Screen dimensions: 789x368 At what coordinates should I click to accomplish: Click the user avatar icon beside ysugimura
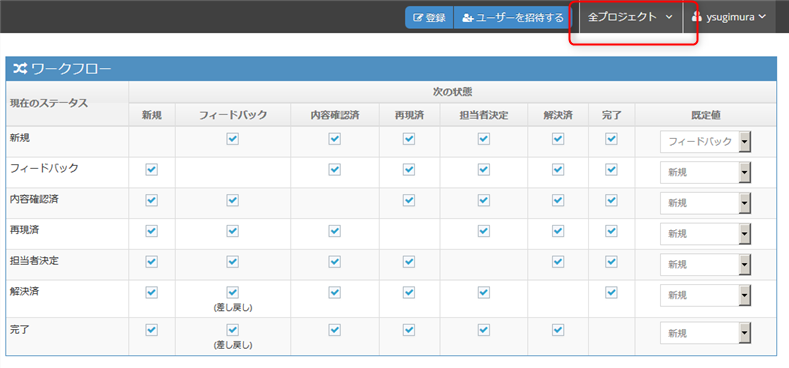pyautogui.click(x=697, y=17)
